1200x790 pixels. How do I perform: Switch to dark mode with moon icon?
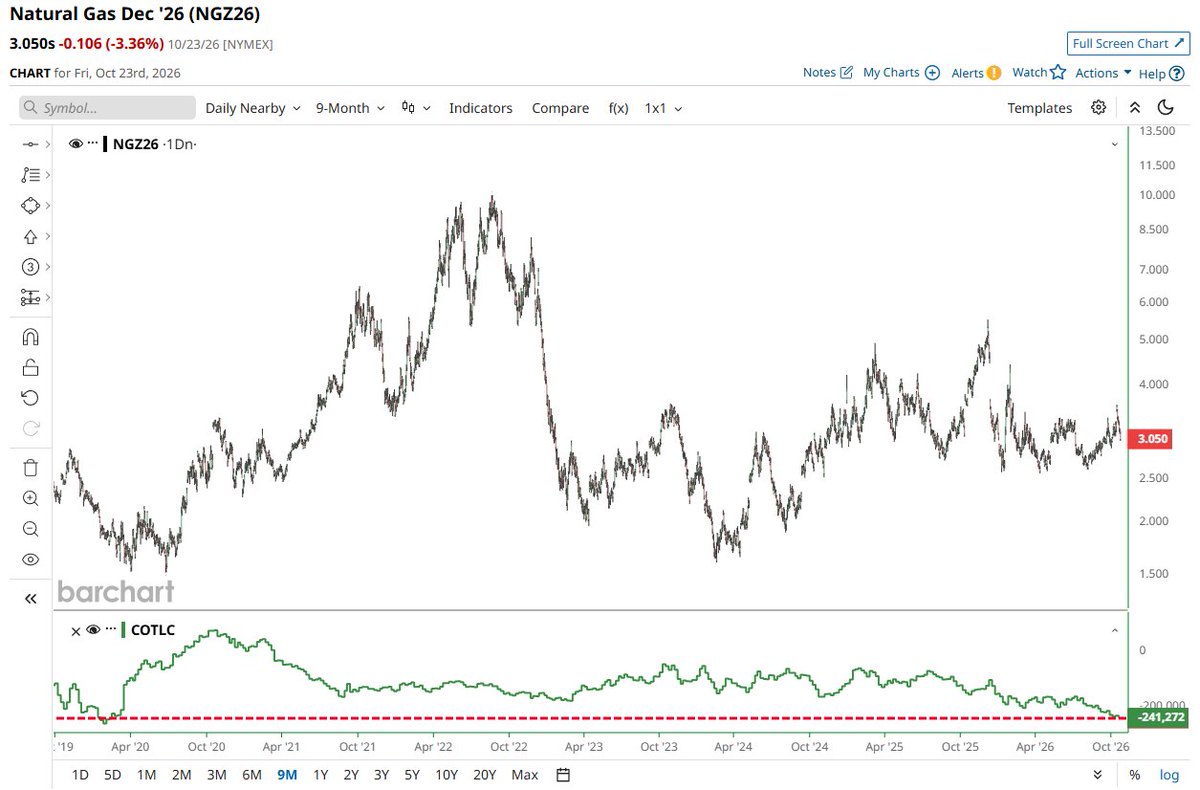(1165, 108)
